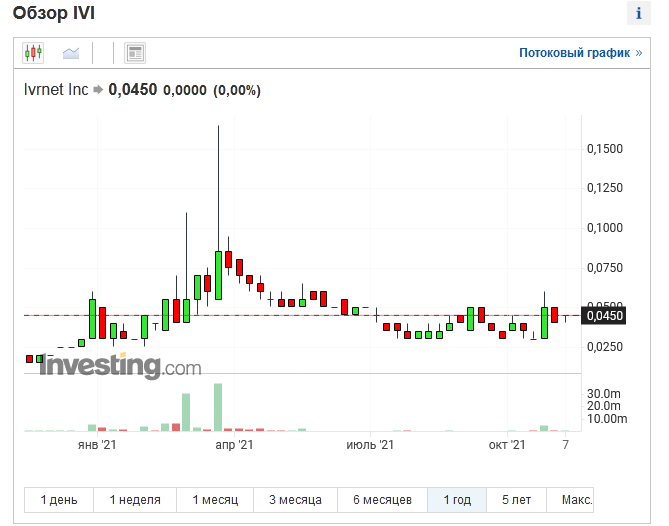Select the 1 неделя timeframe tab
Image resolution: width=669 pixels, height=526 pixels.
[135, 500]
